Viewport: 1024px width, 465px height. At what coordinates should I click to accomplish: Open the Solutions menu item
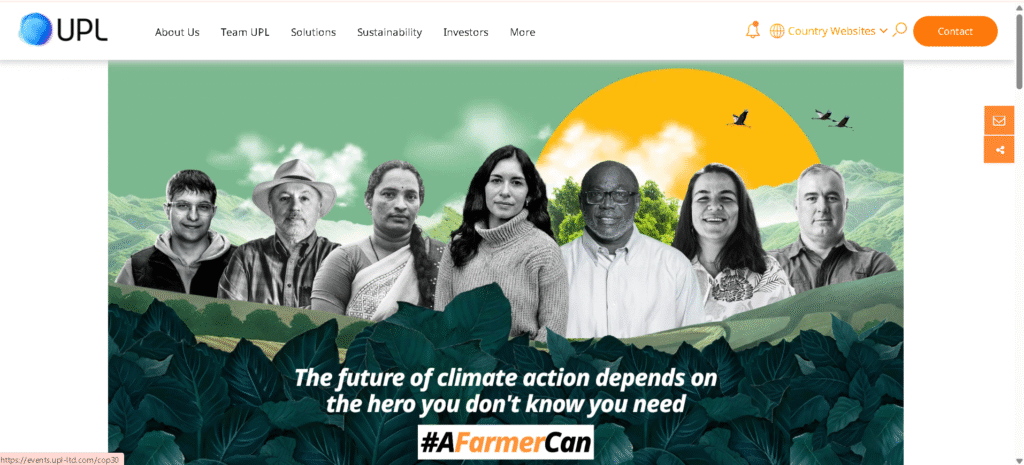click(313, 32)
